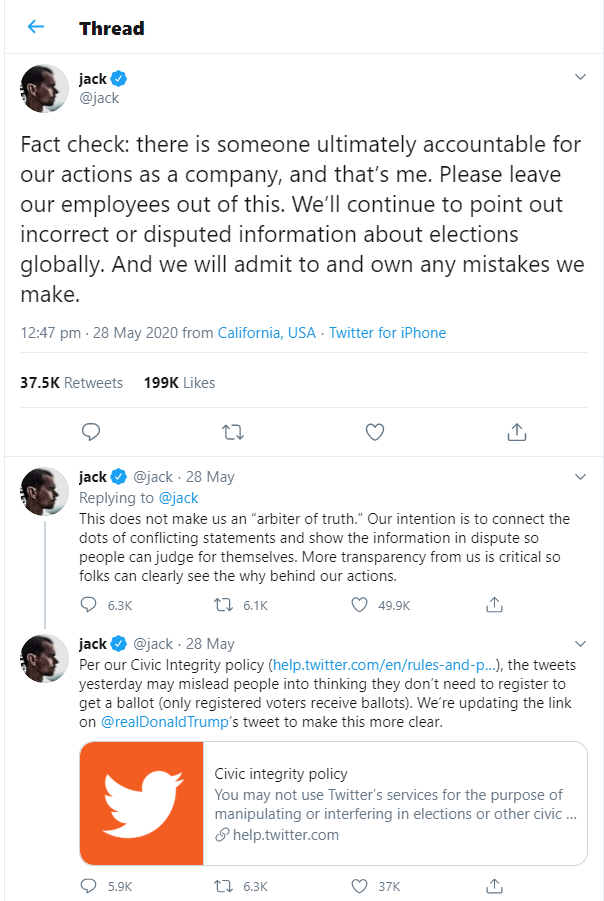Reply to the Civic Integrity policy tweet
The image size is (604, 901).
[91, 886]
